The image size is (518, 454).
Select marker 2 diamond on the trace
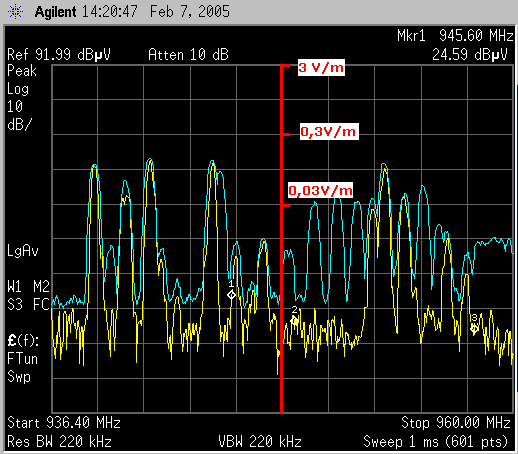point(294,321)
